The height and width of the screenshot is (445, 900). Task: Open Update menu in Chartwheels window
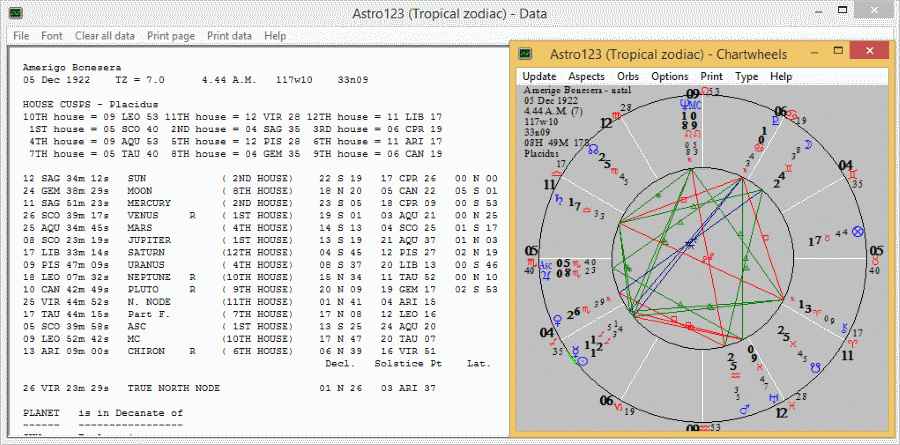coord(539,76)
